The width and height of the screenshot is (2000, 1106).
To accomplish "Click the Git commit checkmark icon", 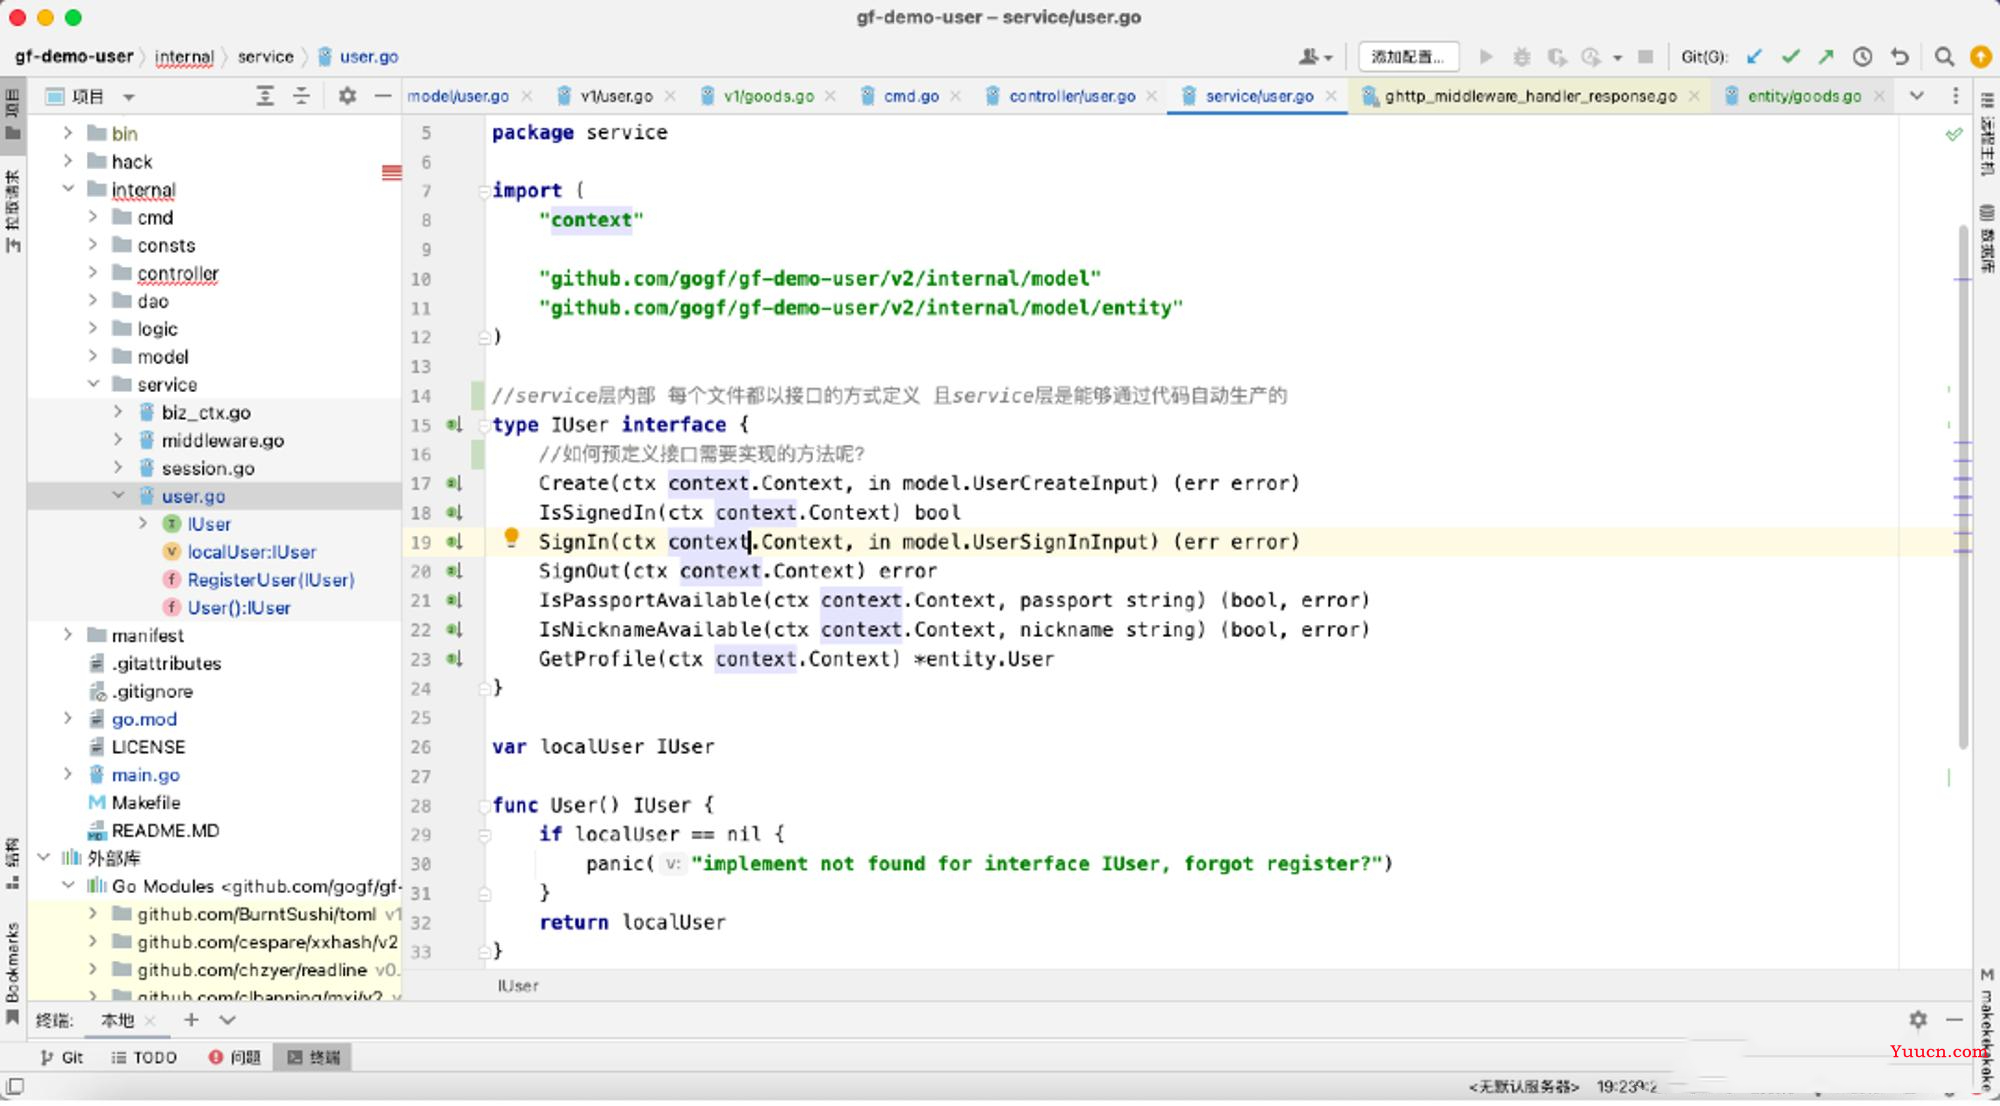I will pyautogui.click(x=1790, y=57).
